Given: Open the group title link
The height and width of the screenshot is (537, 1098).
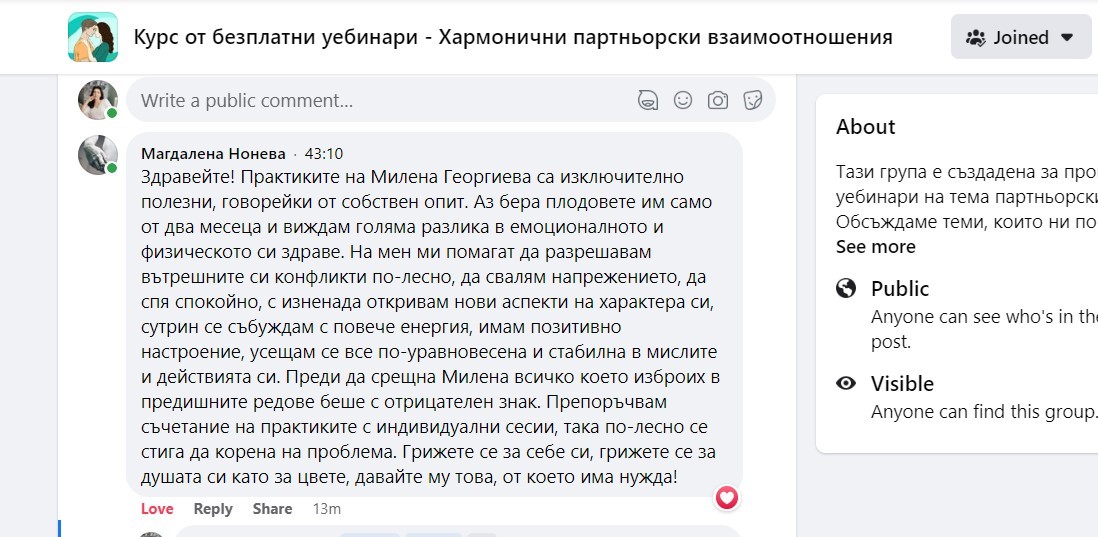Looking at the screenshot, I should coord(513,38).
